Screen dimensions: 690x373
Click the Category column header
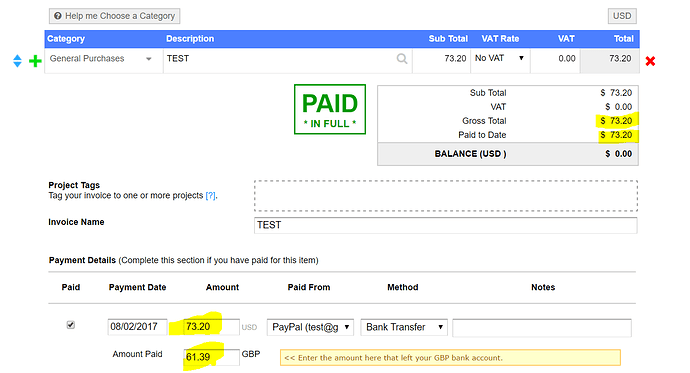[66, 39]
